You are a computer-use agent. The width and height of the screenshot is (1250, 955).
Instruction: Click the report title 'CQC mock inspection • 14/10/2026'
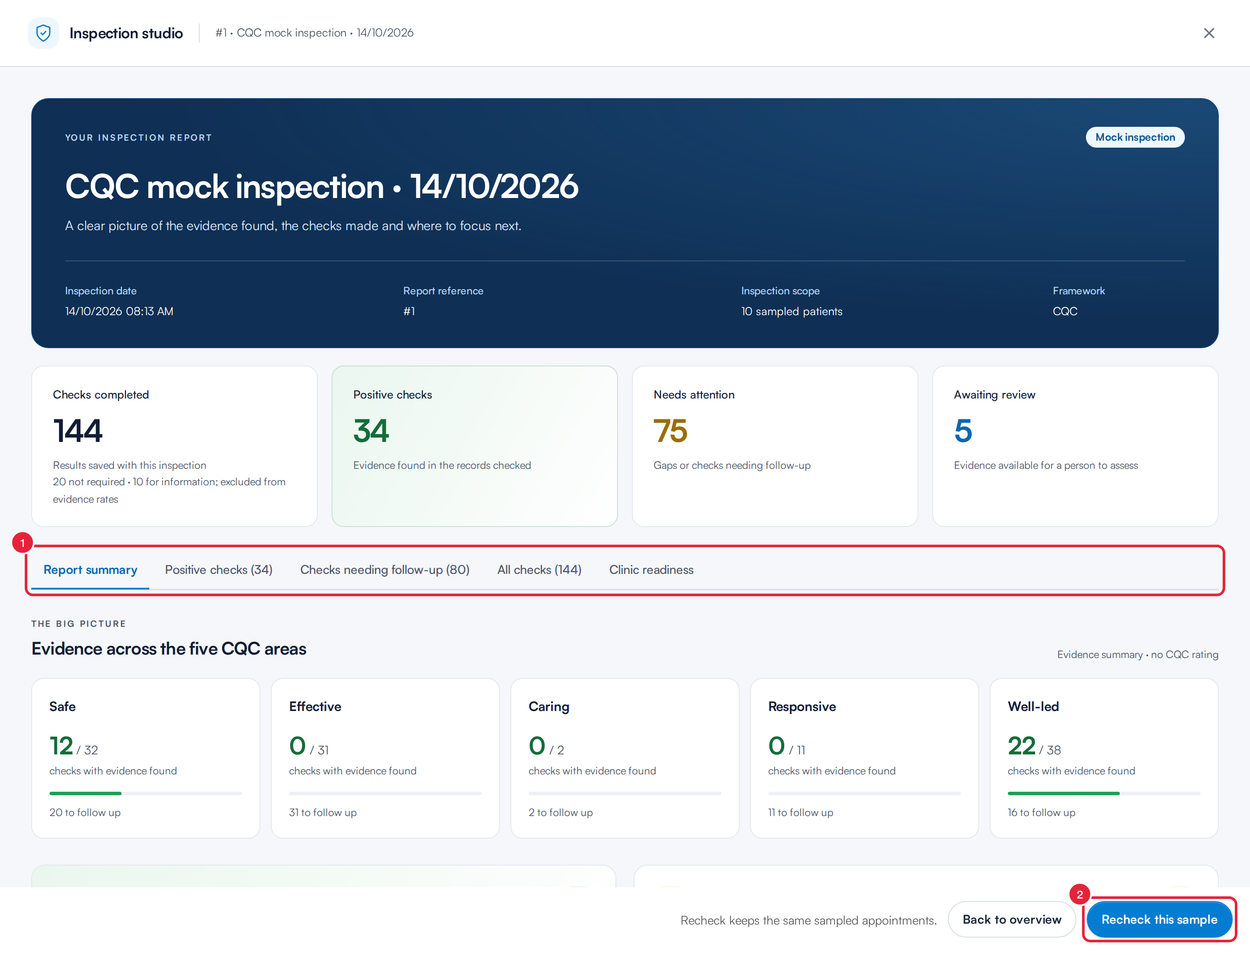(322, 187)
